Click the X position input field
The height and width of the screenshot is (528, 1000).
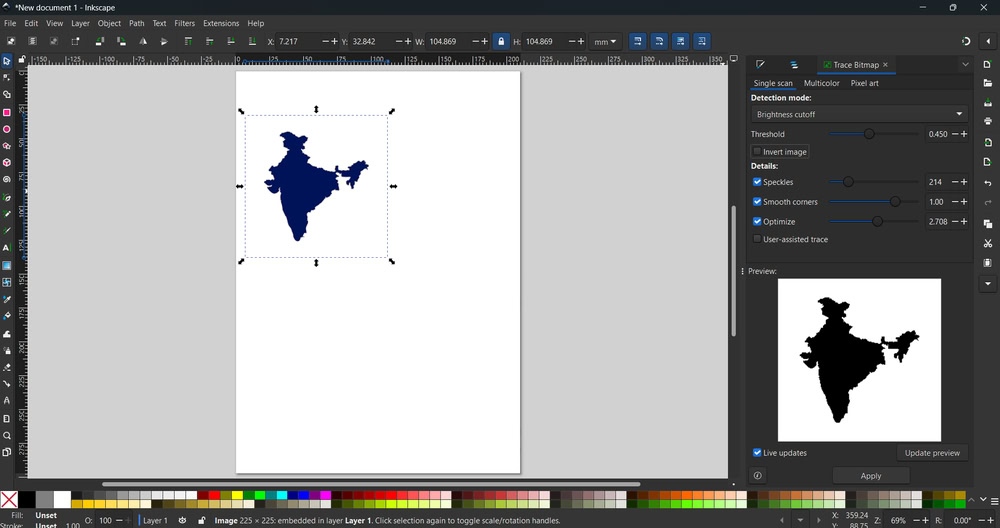point(299,41)
